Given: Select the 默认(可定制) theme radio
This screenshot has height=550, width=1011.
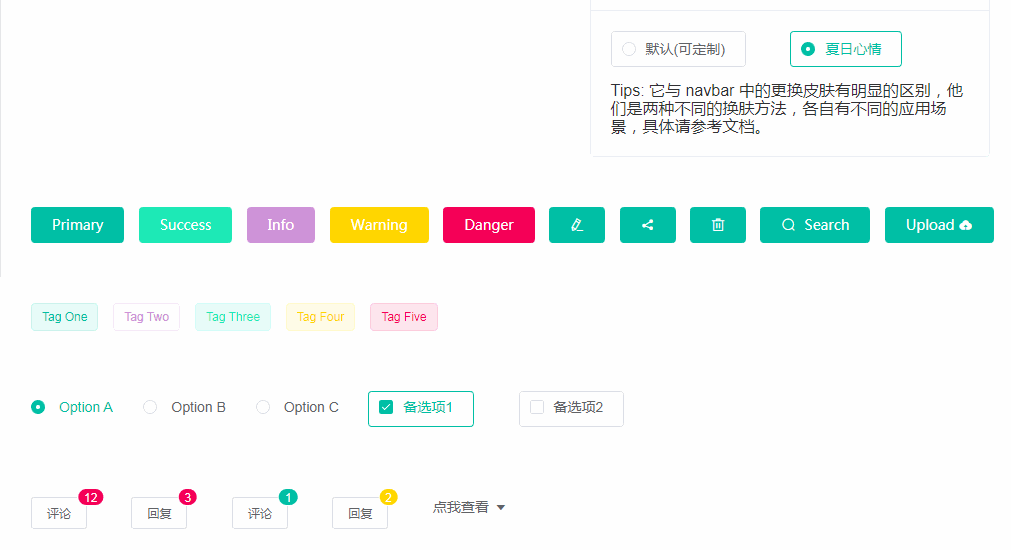Looking at the screenshot, I should pyautogui.click(x=678, y=49).
